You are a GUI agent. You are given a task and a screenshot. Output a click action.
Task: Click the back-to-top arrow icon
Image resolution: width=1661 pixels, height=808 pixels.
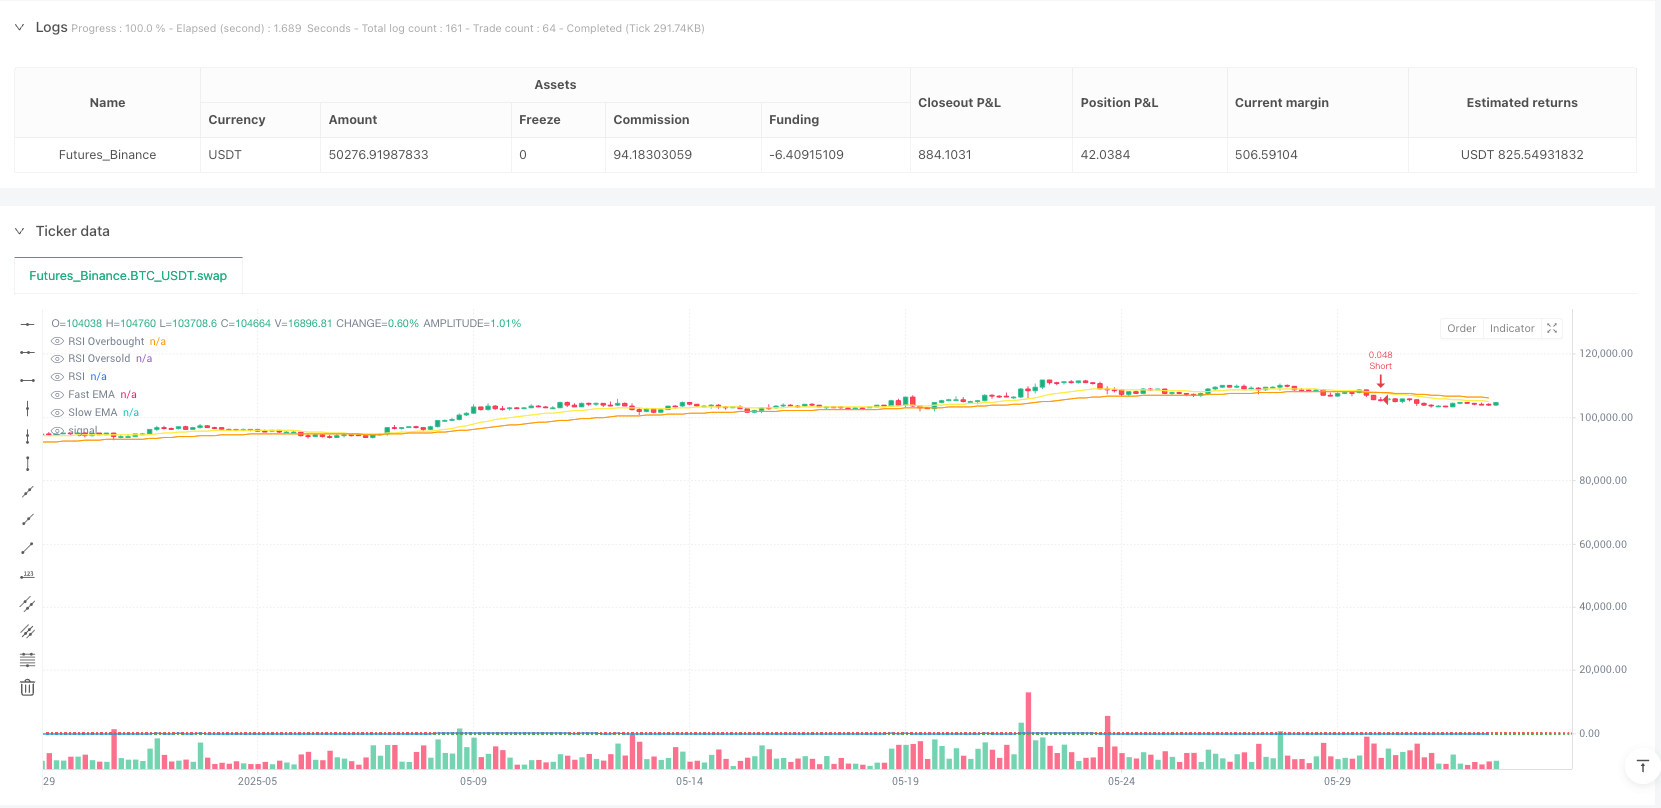1642,766
